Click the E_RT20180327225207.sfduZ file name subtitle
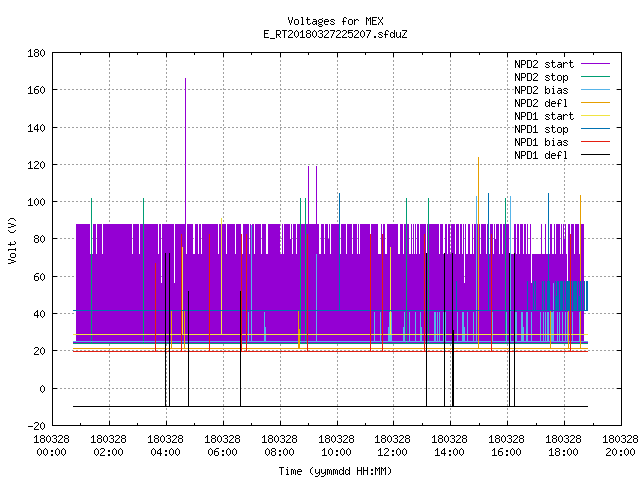The height and width of the screenshot is (480, 640). click(335, 34)
